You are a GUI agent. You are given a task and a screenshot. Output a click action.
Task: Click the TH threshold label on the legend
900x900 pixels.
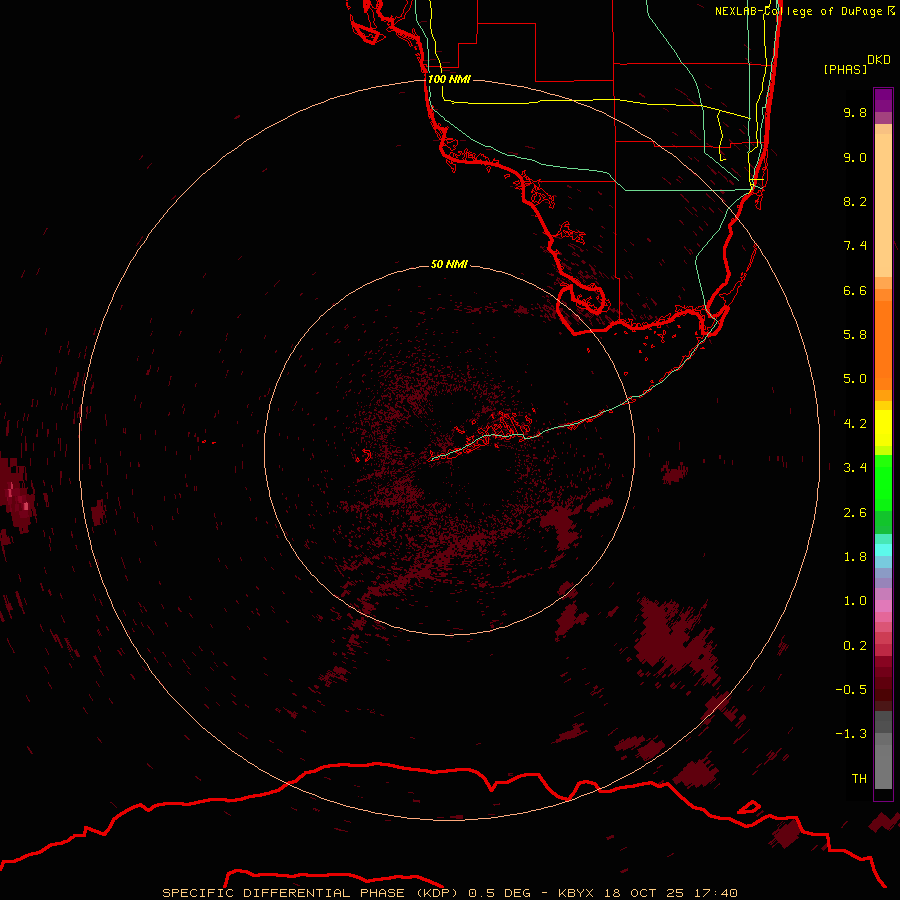(859, 779)
